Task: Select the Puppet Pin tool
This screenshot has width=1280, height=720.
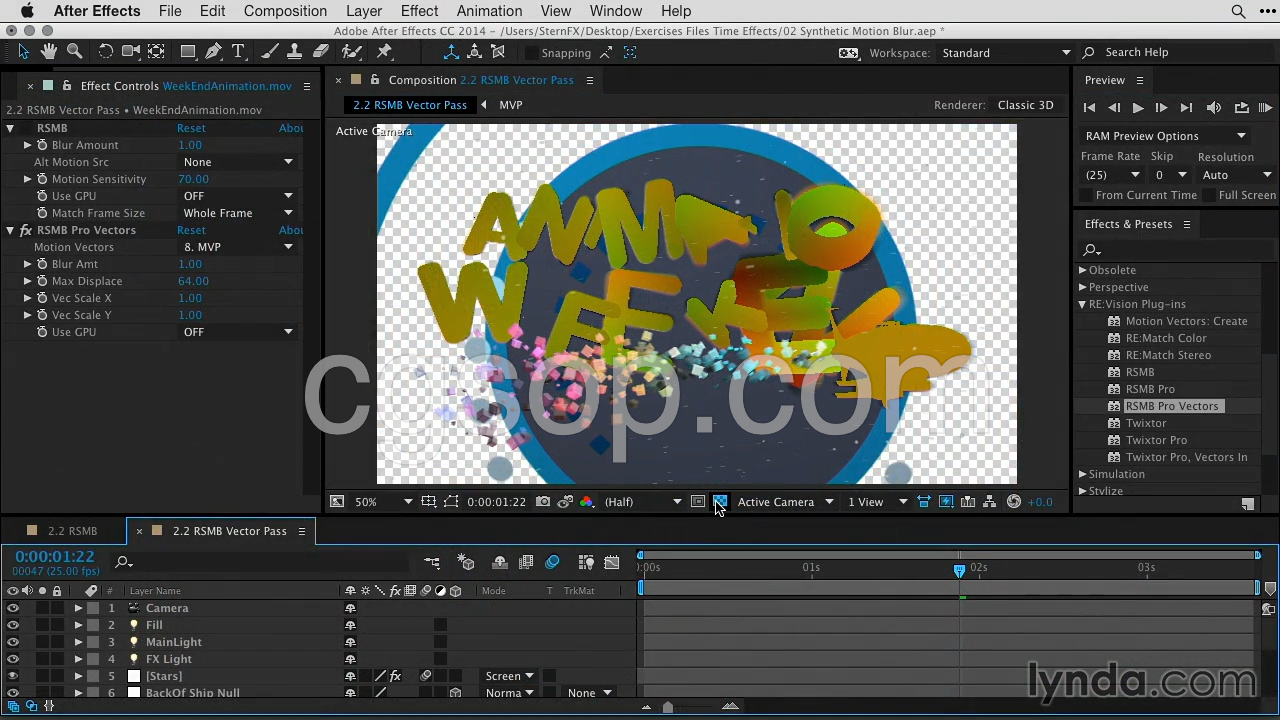Action: 385,52
